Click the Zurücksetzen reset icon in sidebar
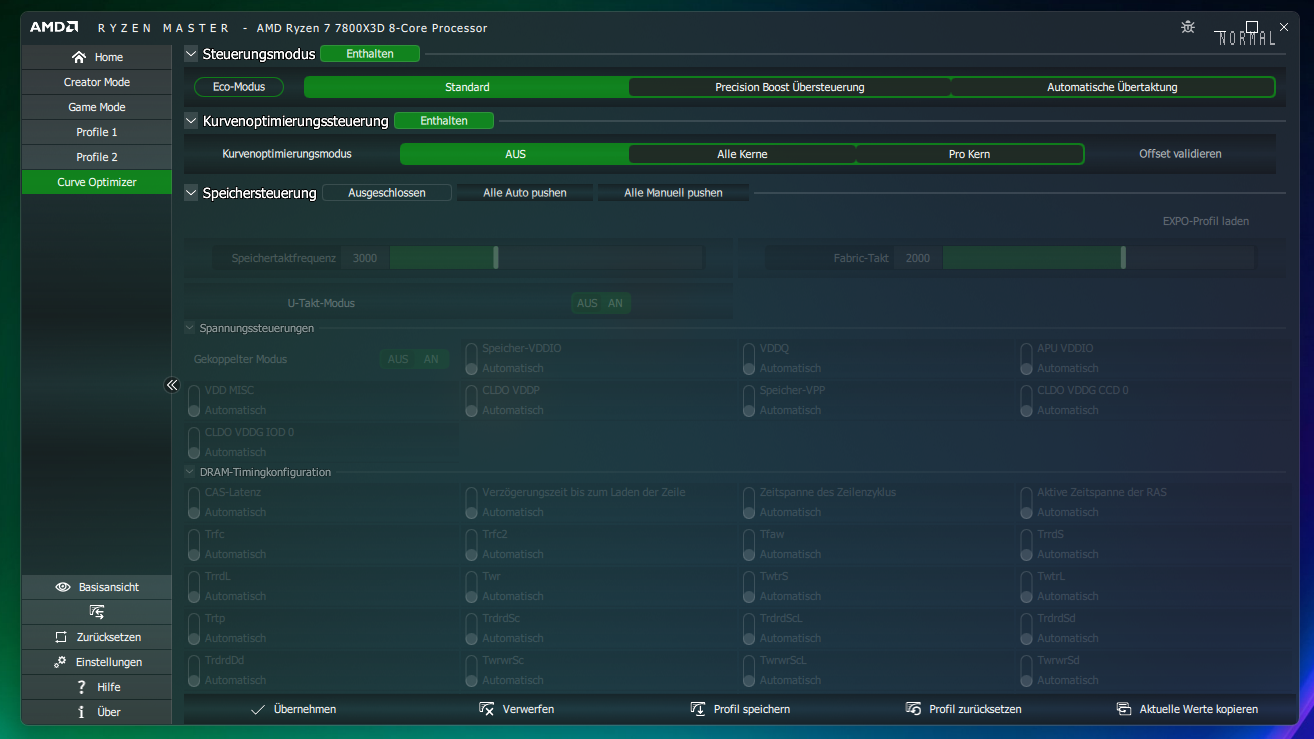 point(60,637)
